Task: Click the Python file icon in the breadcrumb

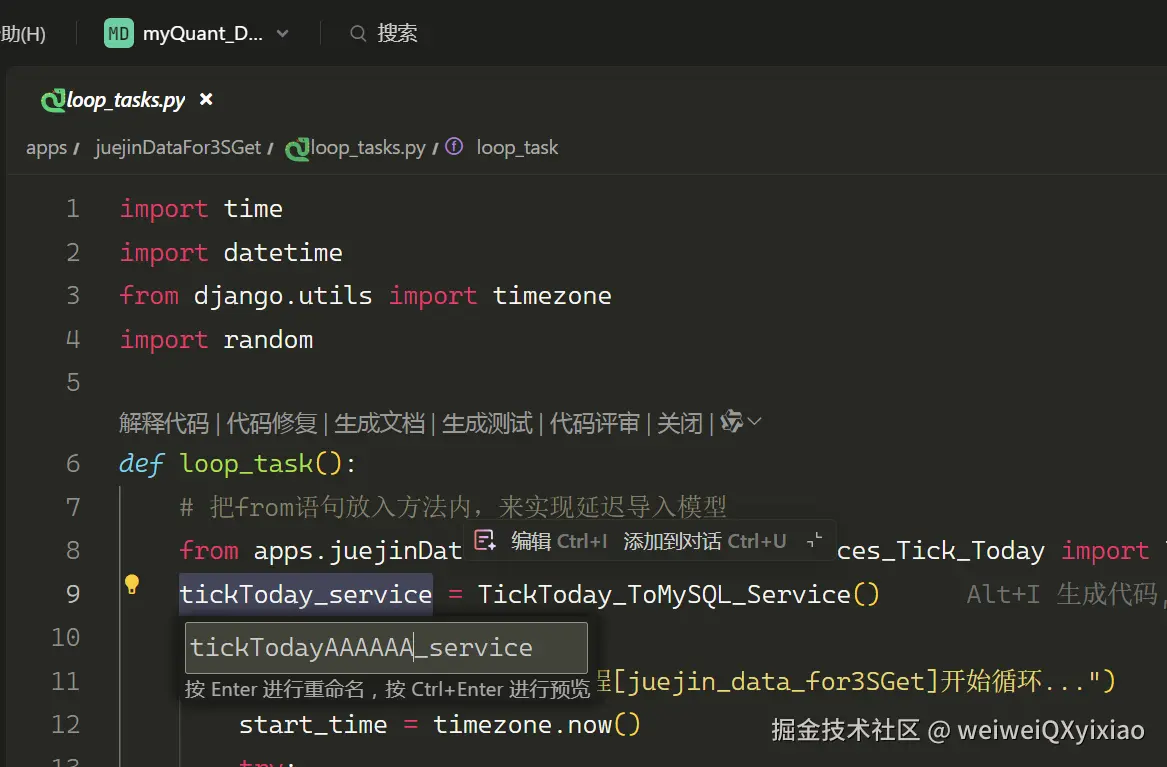Action: tap(296, 149)
